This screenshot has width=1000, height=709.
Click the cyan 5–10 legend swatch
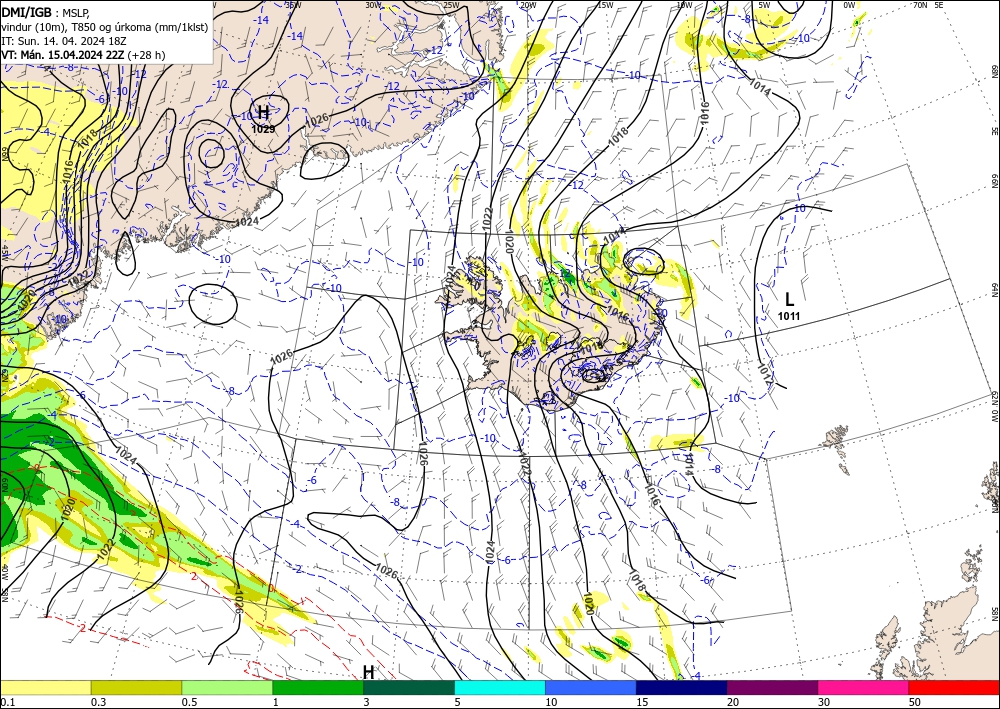(x=500, y=687)
